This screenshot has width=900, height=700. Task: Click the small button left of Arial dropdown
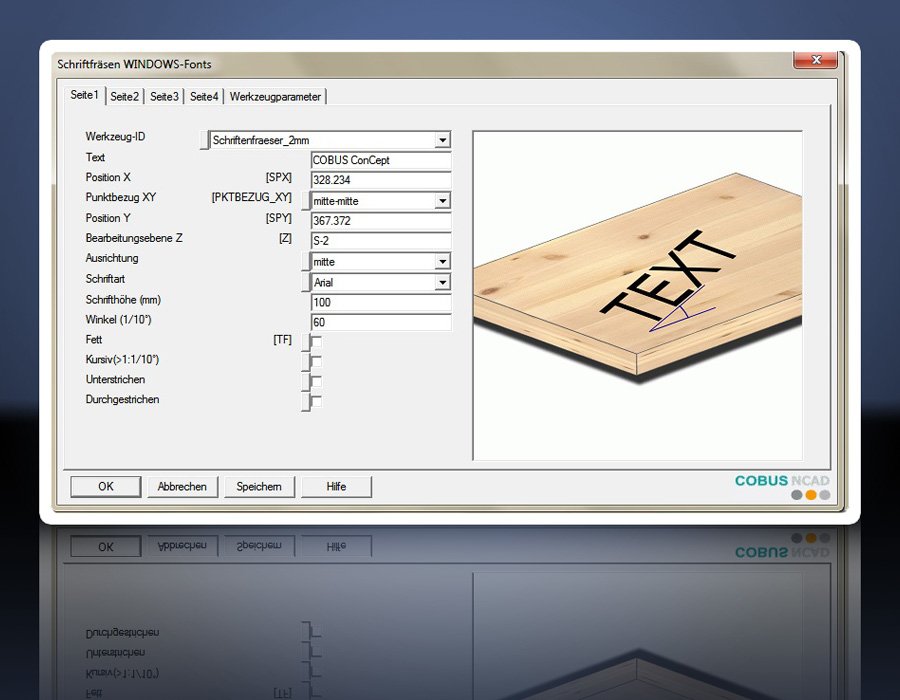pos(306,283)
